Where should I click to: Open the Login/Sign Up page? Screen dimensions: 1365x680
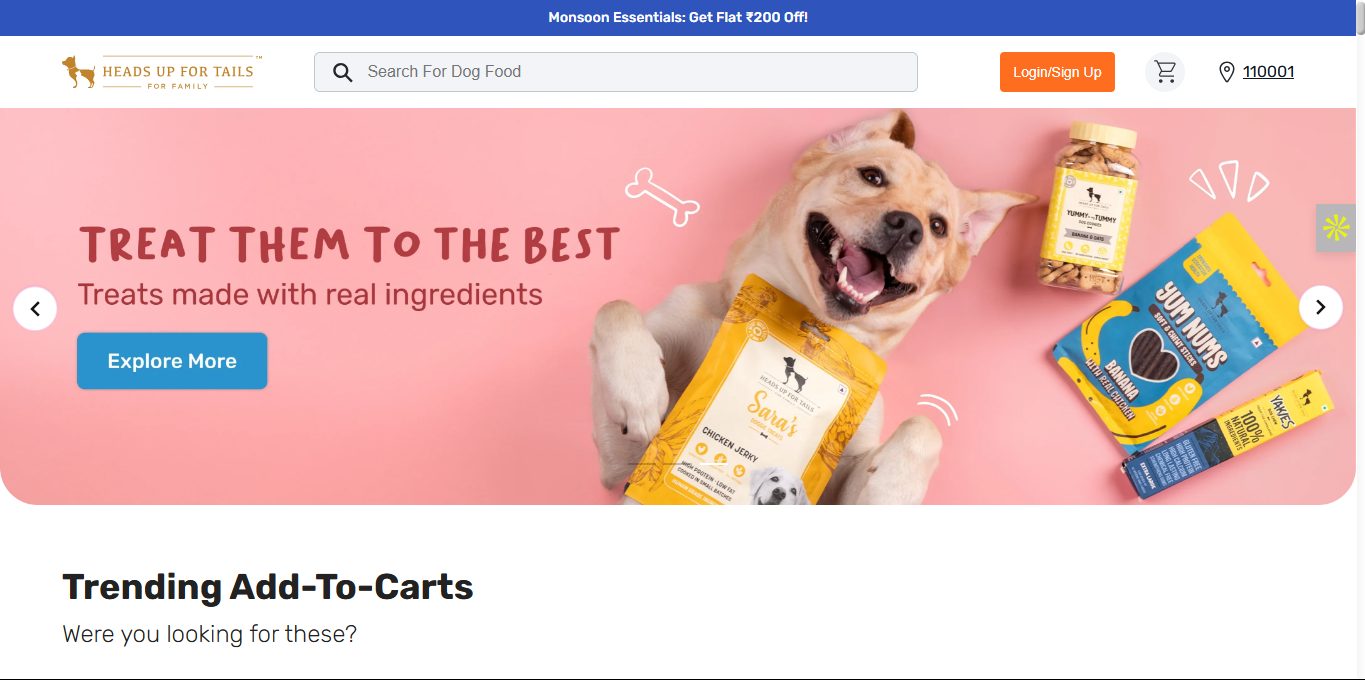pyautogui.click(x=1057, y=72)
